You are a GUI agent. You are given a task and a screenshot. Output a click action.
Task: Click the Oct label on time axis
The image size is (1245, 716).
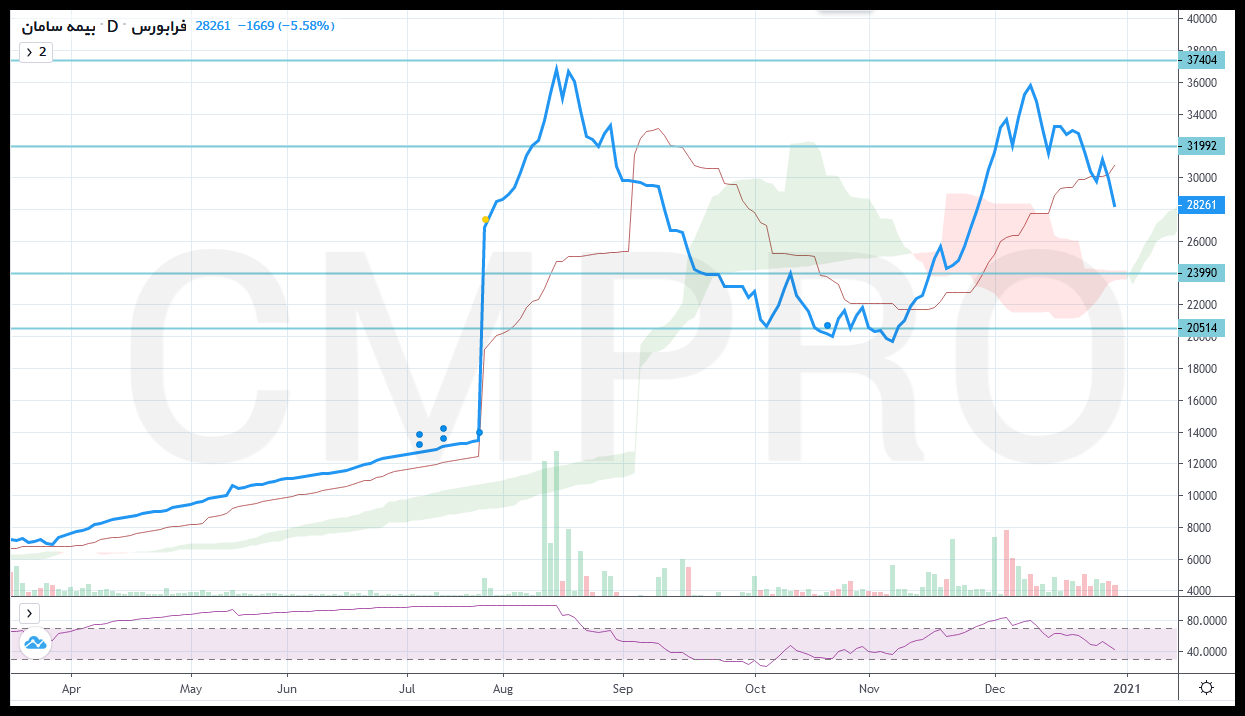(755, 688)
